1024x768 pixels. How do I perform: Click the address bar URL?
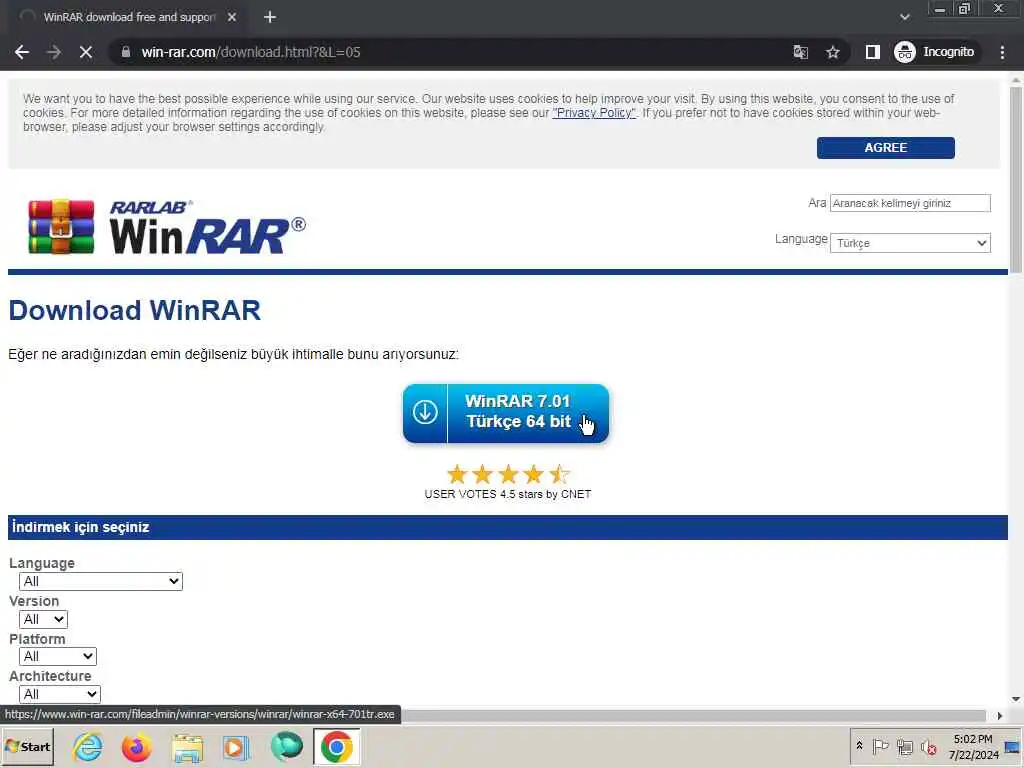click(x=251, y=52)
